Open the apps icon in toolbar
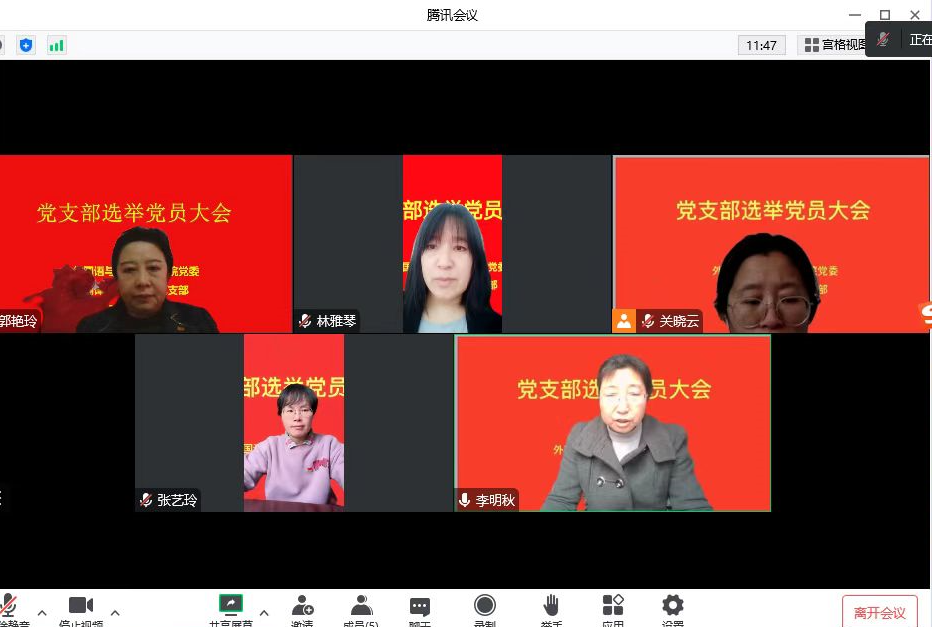Image resolution: width=932 pixels, height=627 pixels. click(612, 606)
